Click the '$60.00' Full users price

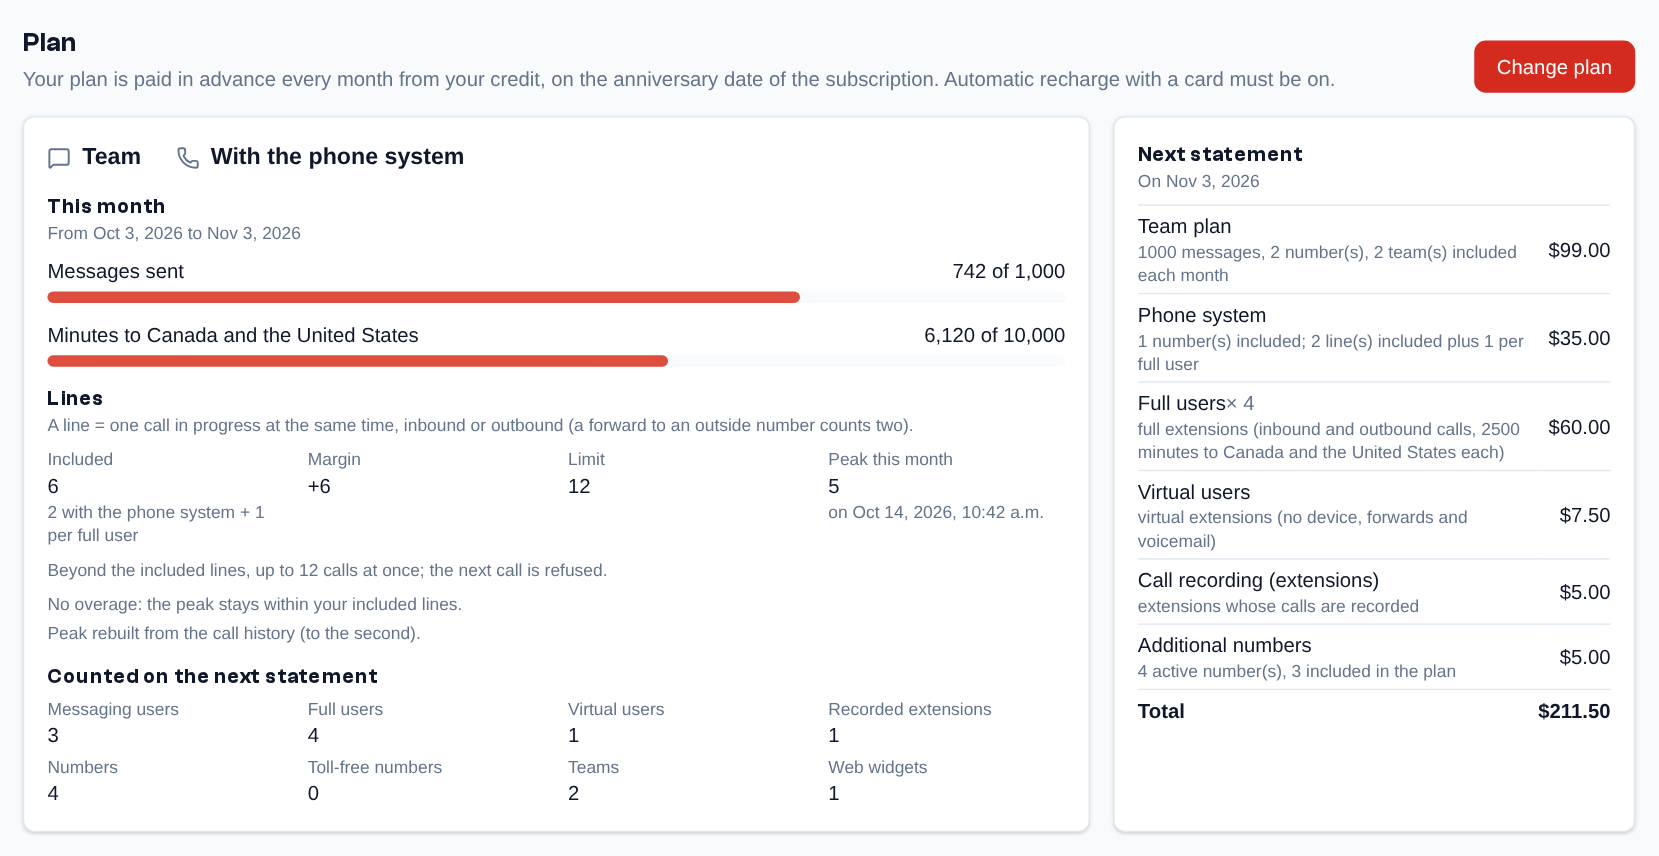pyautogui.click(x=1579, y=427)
